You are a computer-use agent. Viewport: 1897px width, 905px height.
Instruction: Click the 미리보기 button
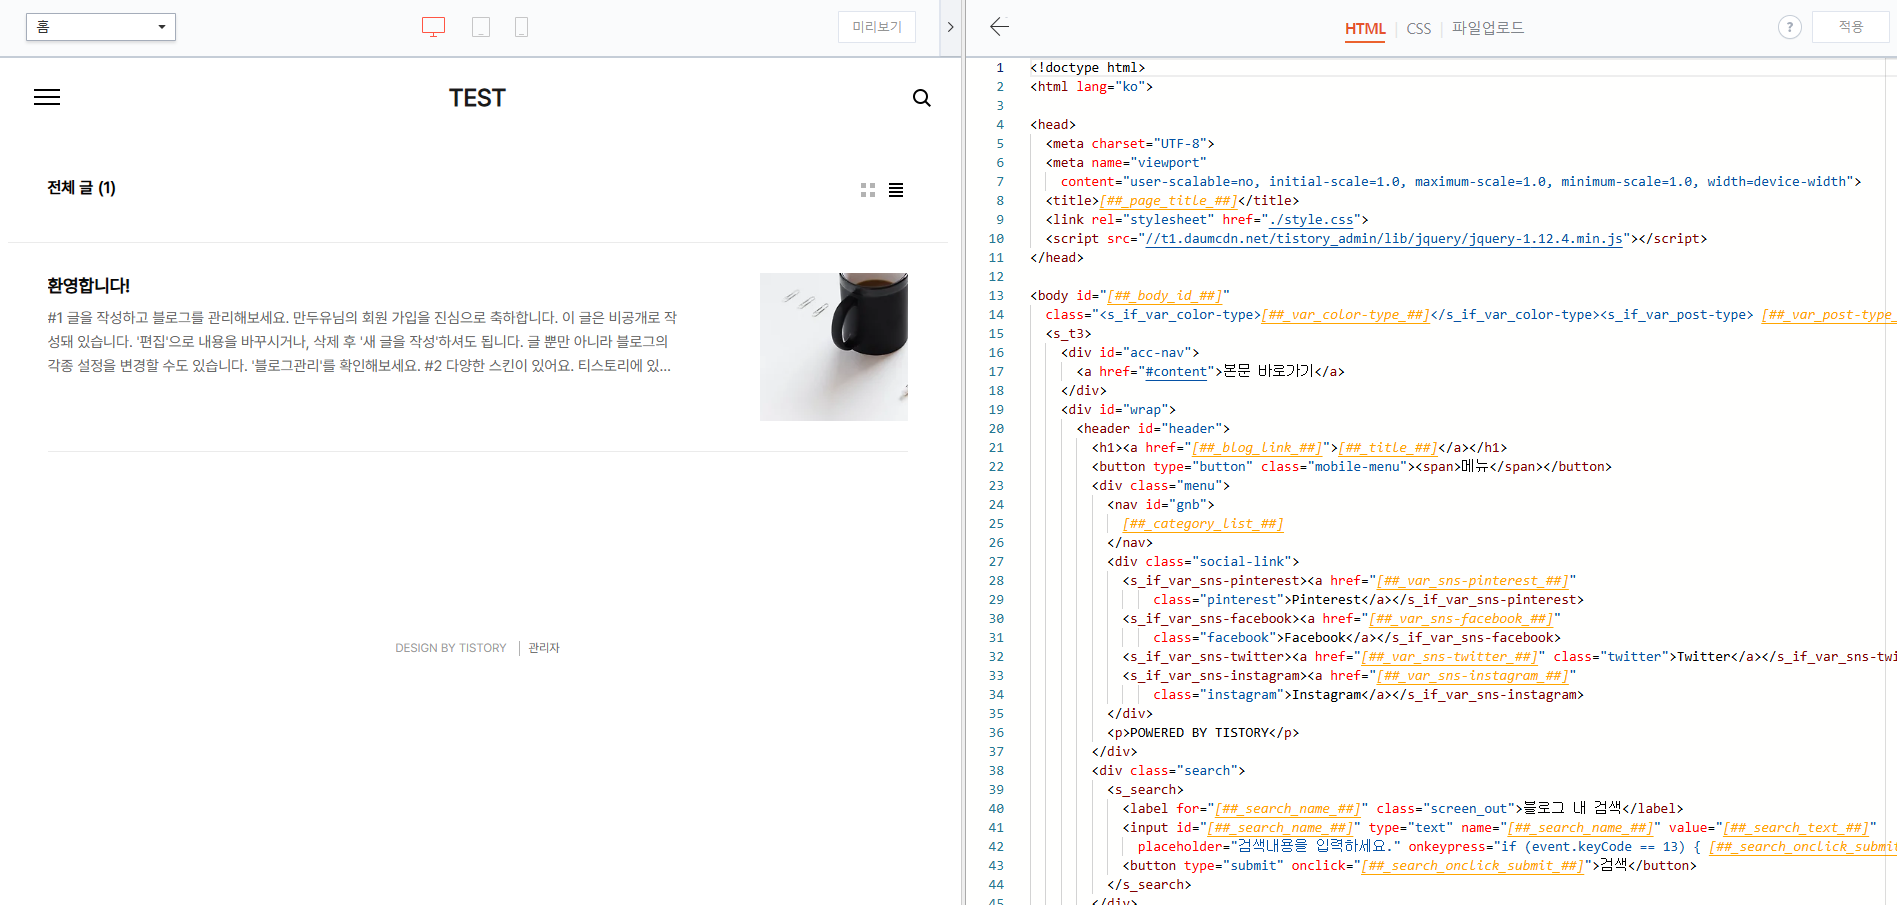pyautogui.click(x=877, y=27)
